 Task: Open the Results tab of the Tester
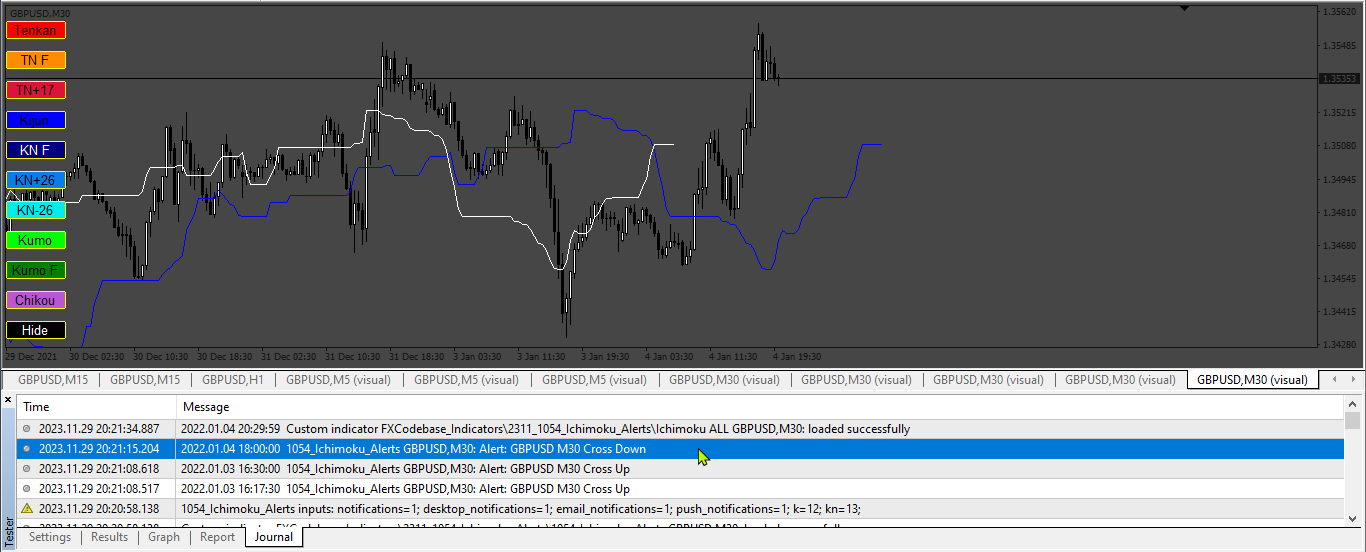[x=110, y=537]
